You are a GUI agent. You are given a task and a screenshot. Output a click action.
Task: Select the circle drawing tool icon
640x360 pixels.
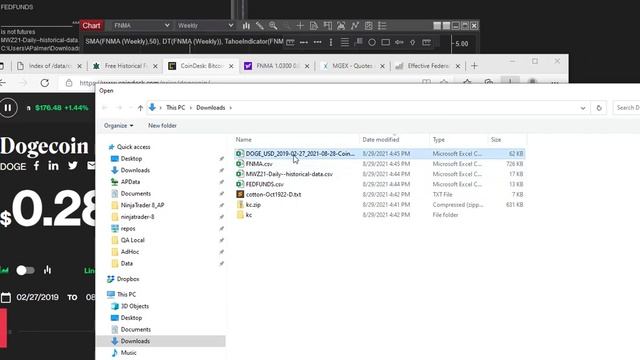372,42
